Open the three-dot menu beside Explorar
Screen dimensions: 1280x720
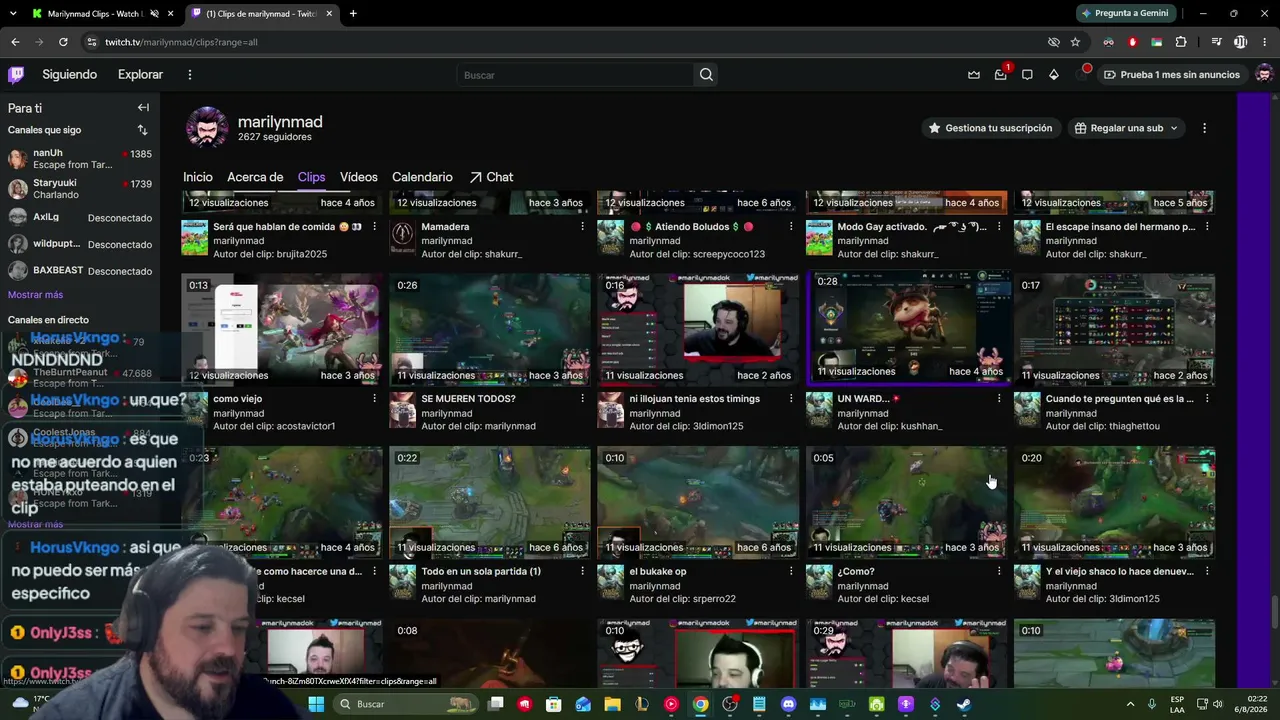pyautogui.click(x=189, y=75)
